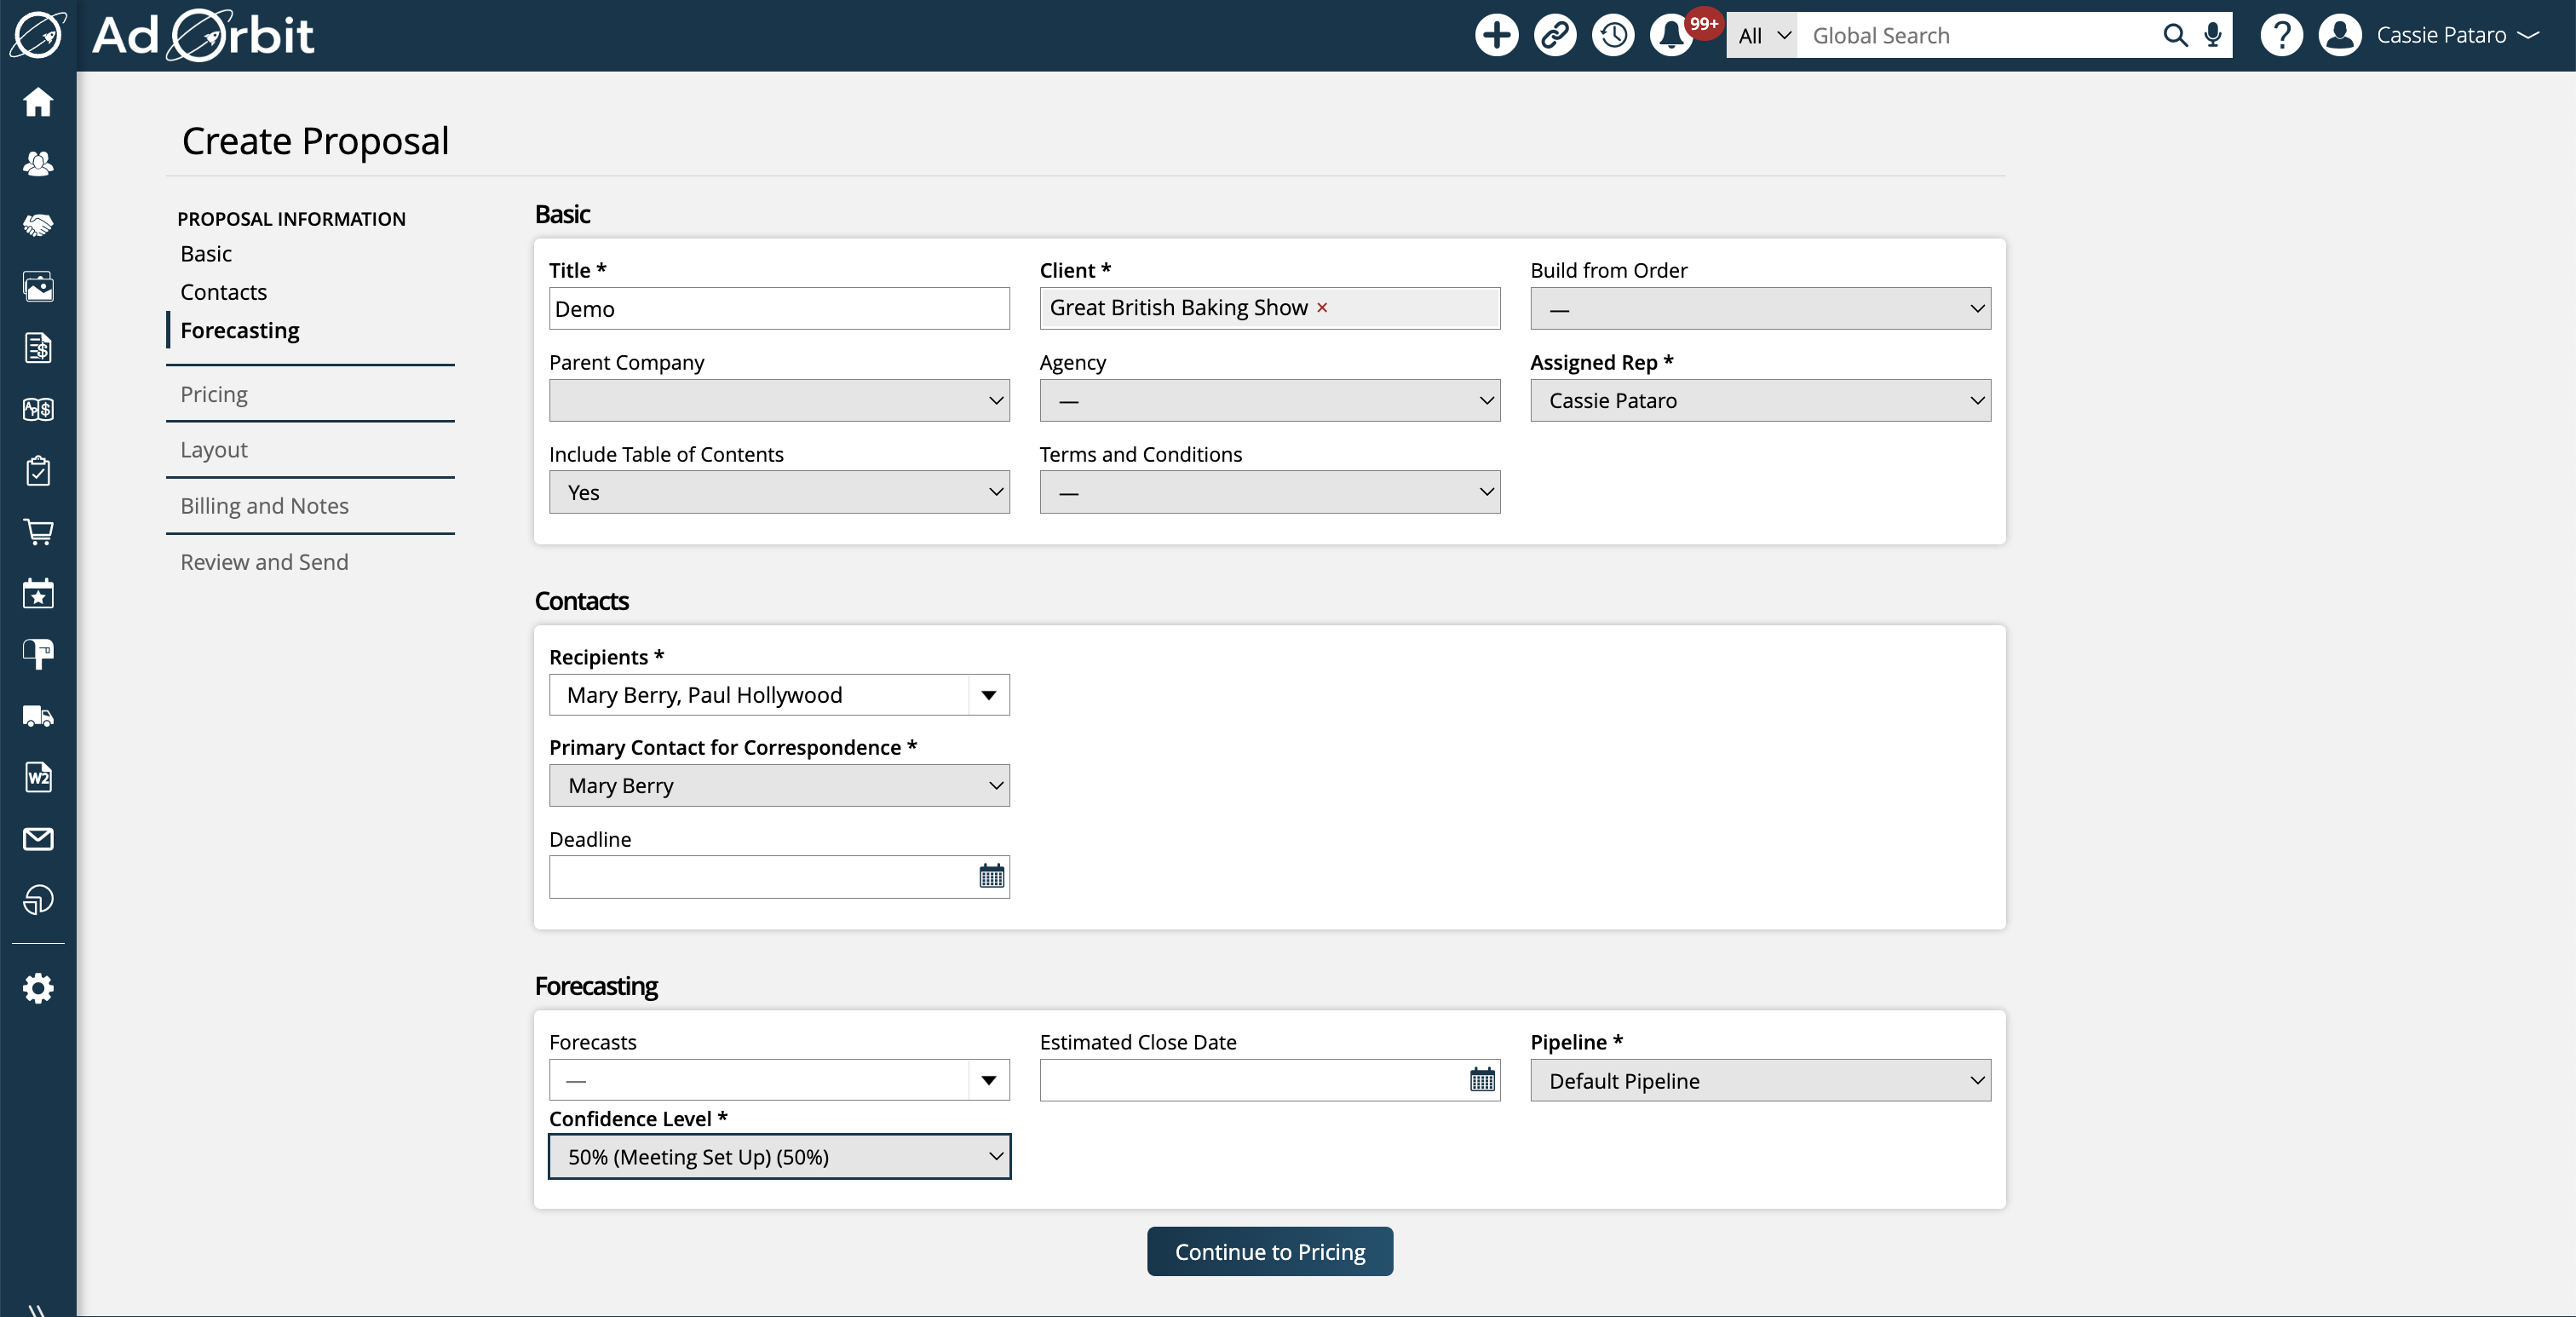
Task: Open the image gallery sidebar icon
Action: pyautogui.click(x=38, y=287)
